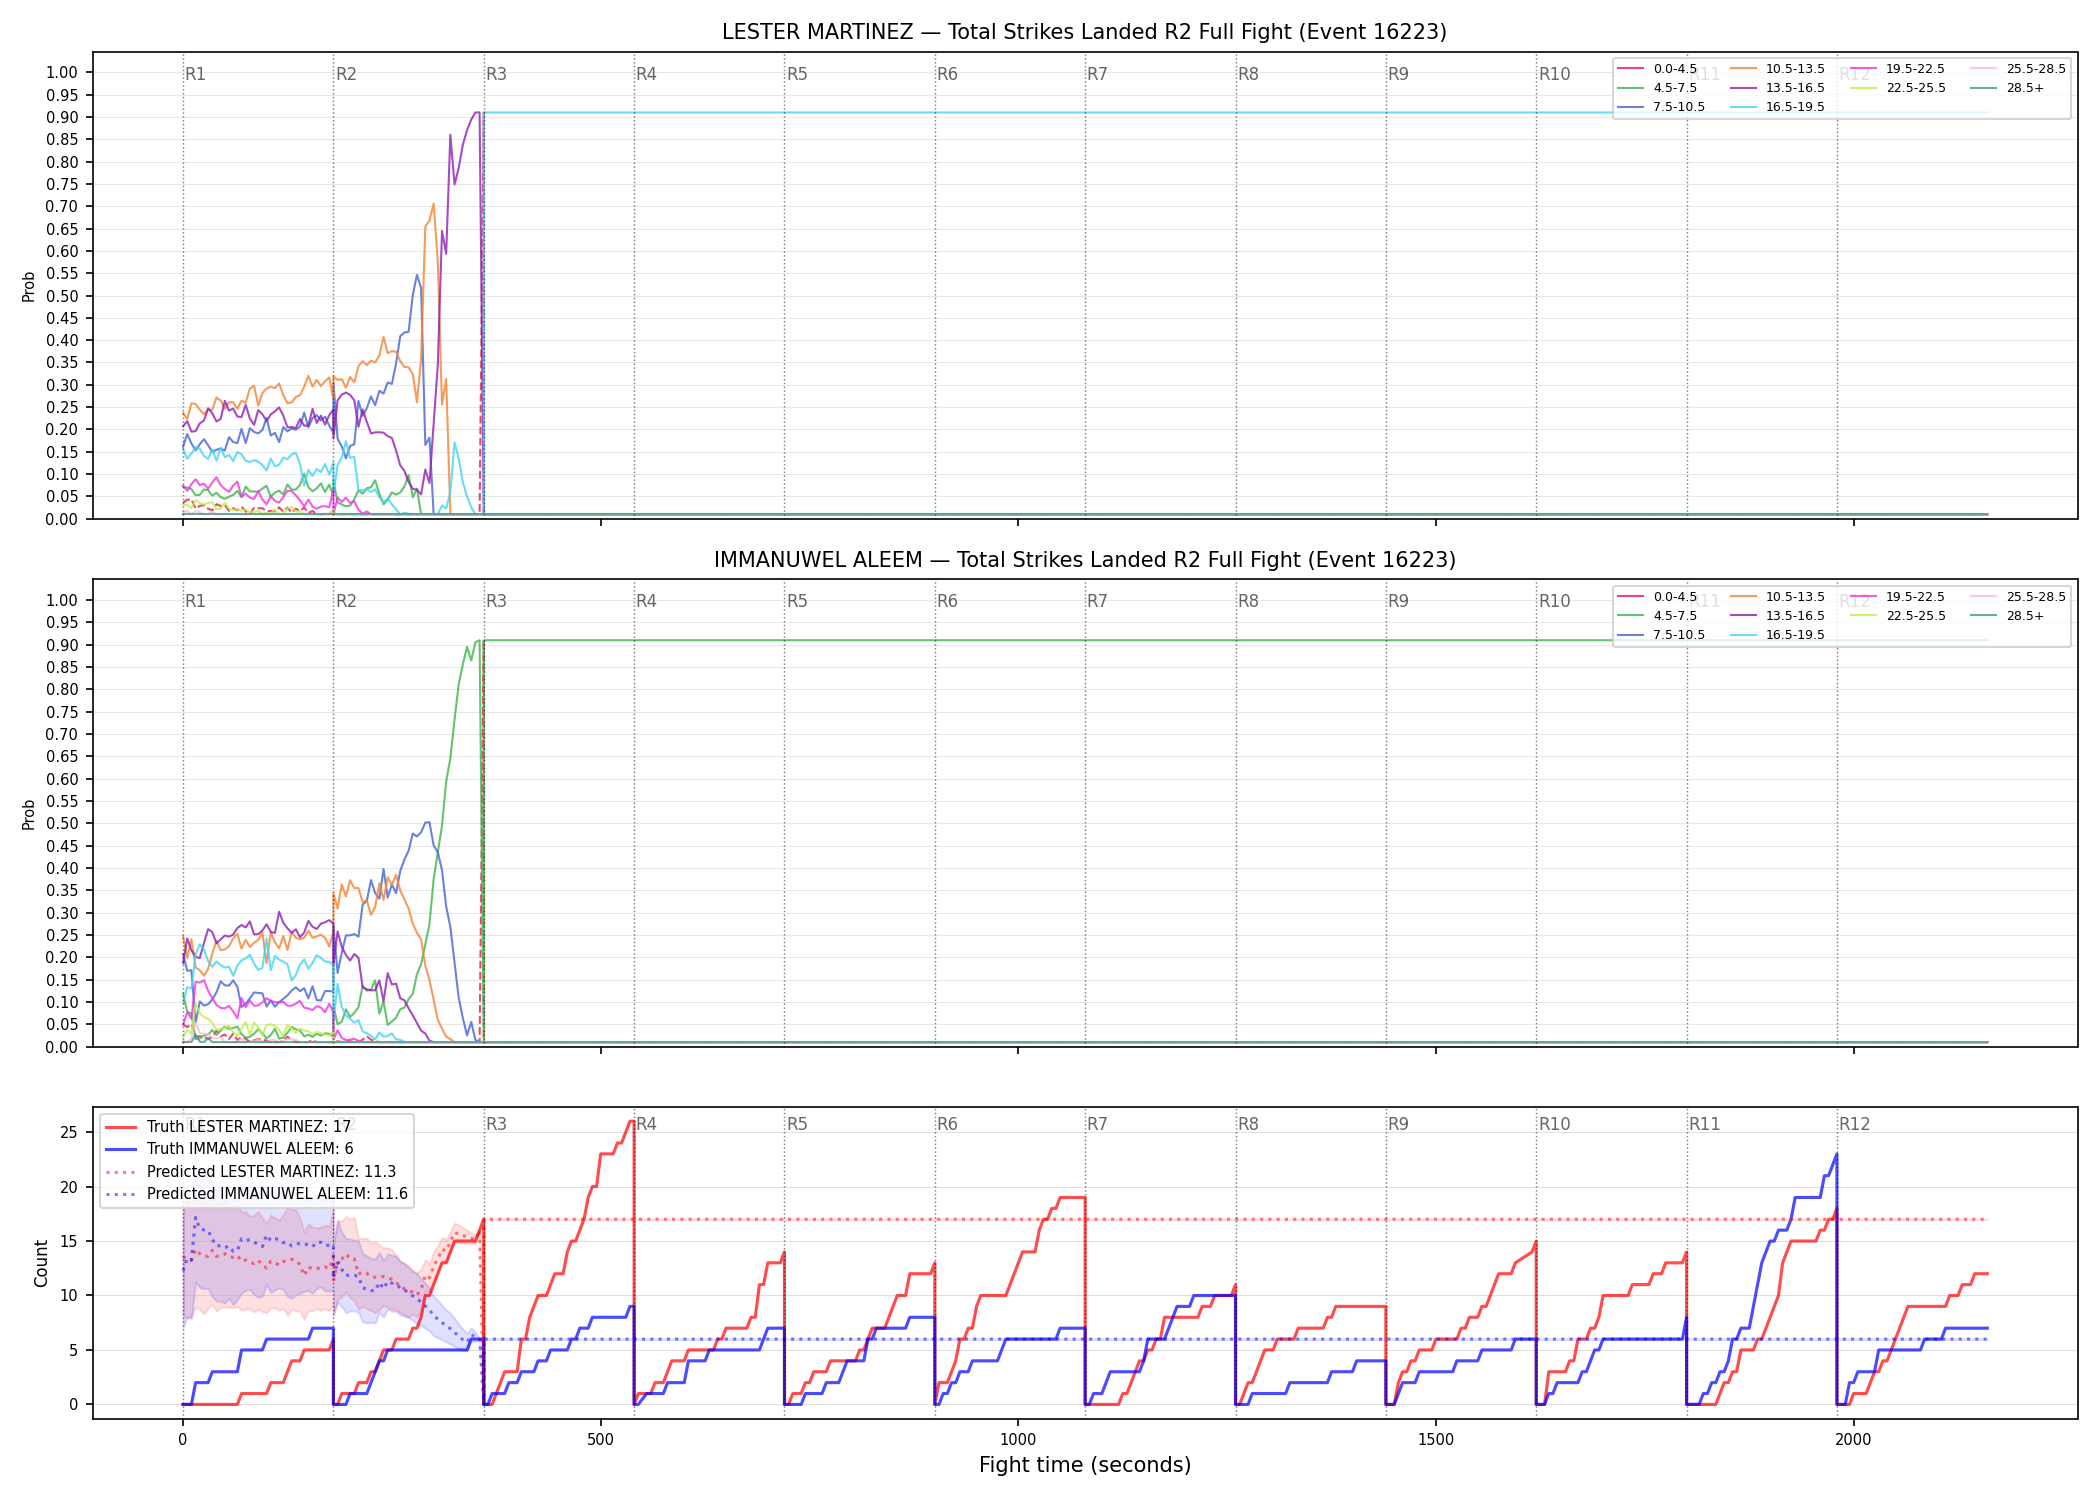Select the 4.5-7.5 legend entry in the middle chart

1657,616
